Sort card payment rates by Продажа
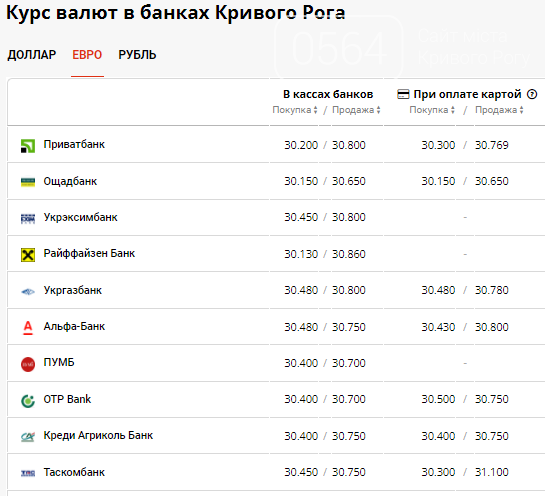The width and height of the screenshot is (545, 496). tap(499, 110)
